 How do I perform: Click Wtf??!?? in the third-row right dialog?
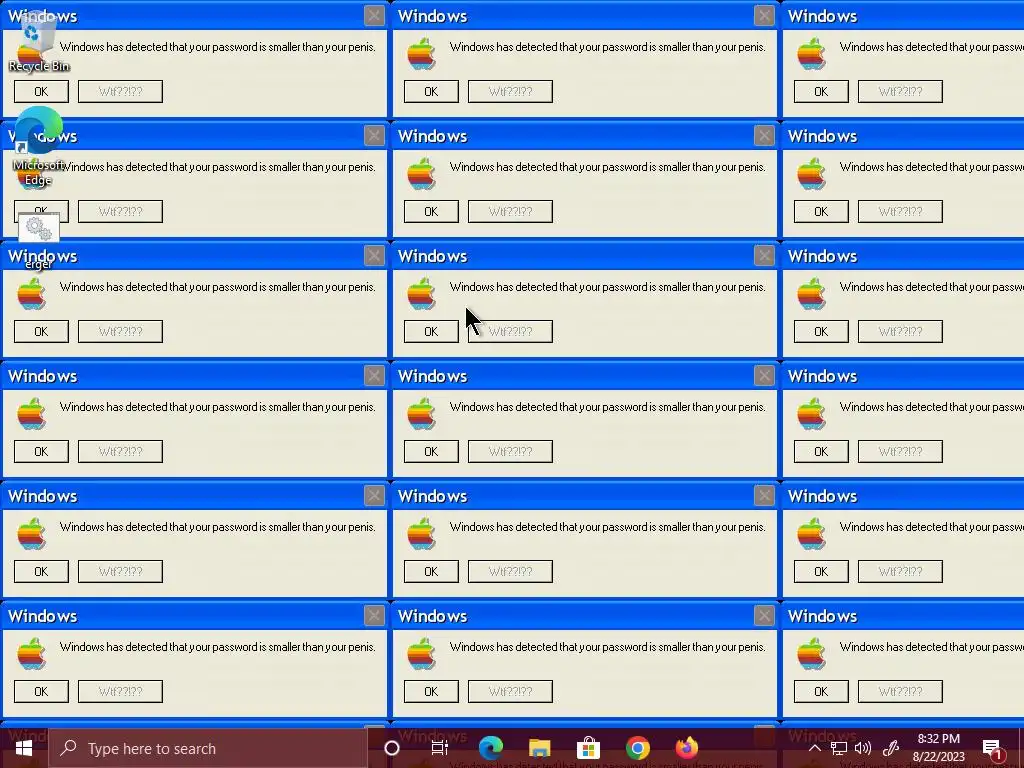(x=900, y=332)
